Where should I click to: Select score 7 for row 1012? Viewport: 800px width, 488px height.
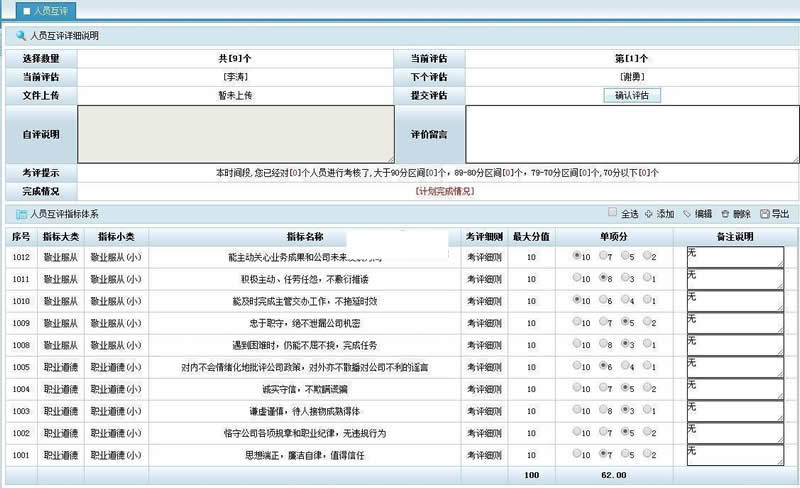(603, 255)
